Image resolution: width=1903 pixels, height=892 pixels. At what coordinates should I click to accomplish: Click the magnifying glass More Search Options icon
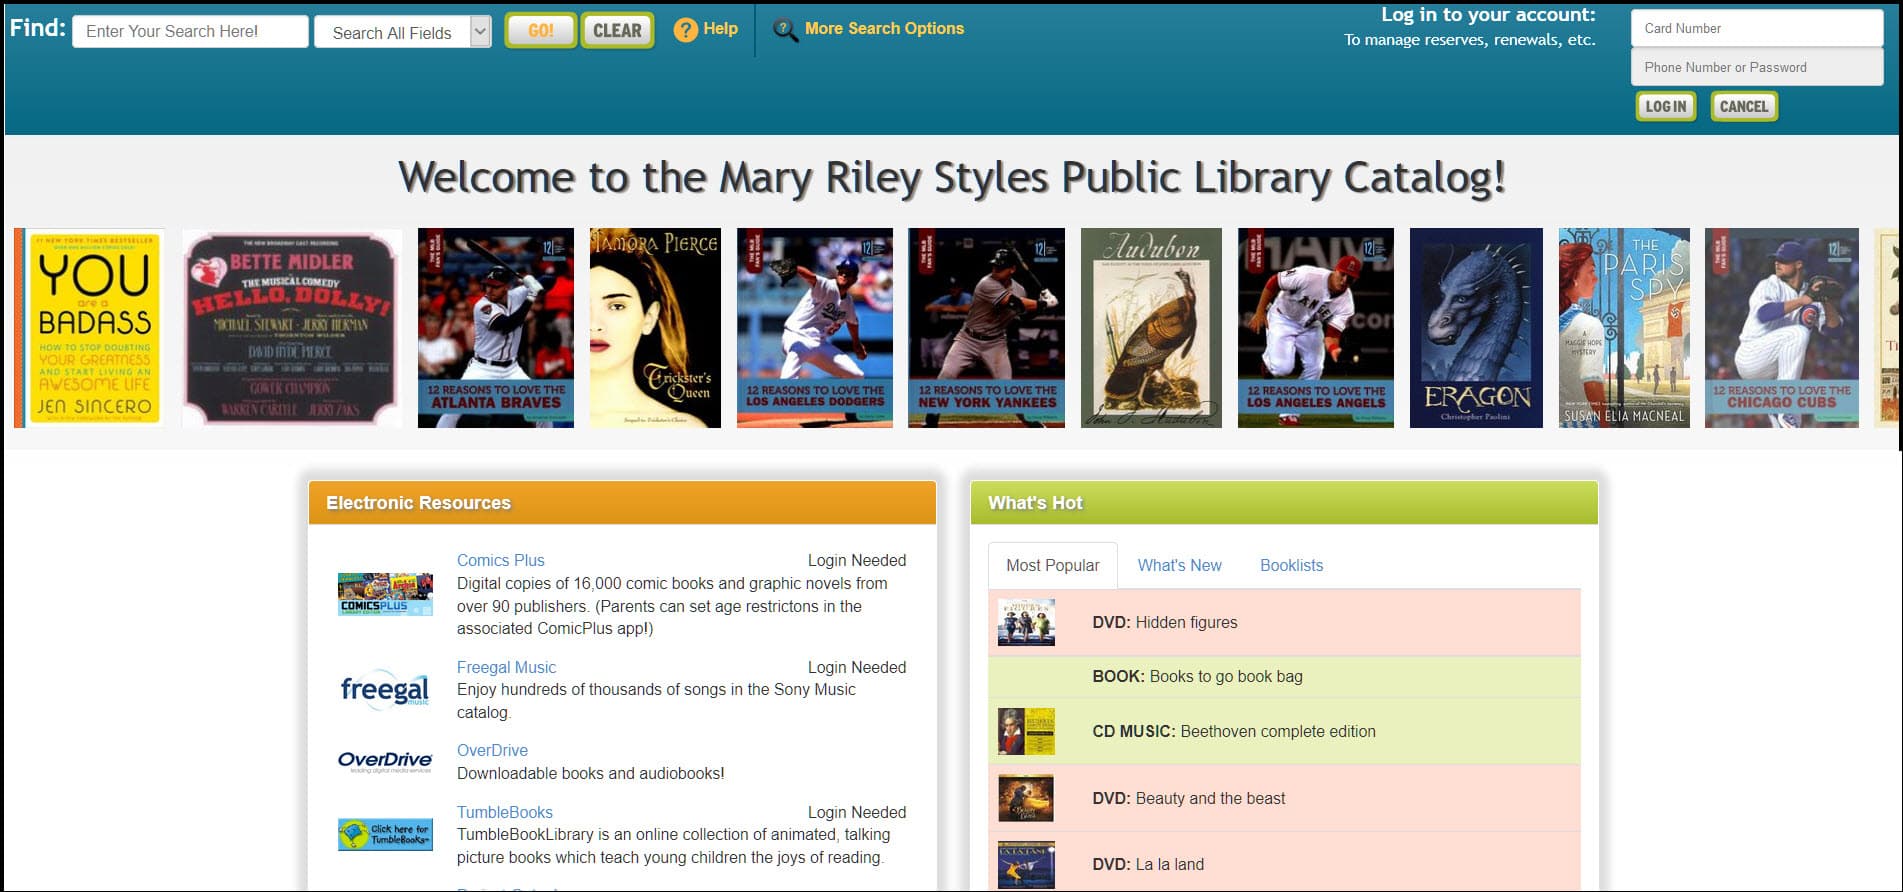[x=785, y=30]
